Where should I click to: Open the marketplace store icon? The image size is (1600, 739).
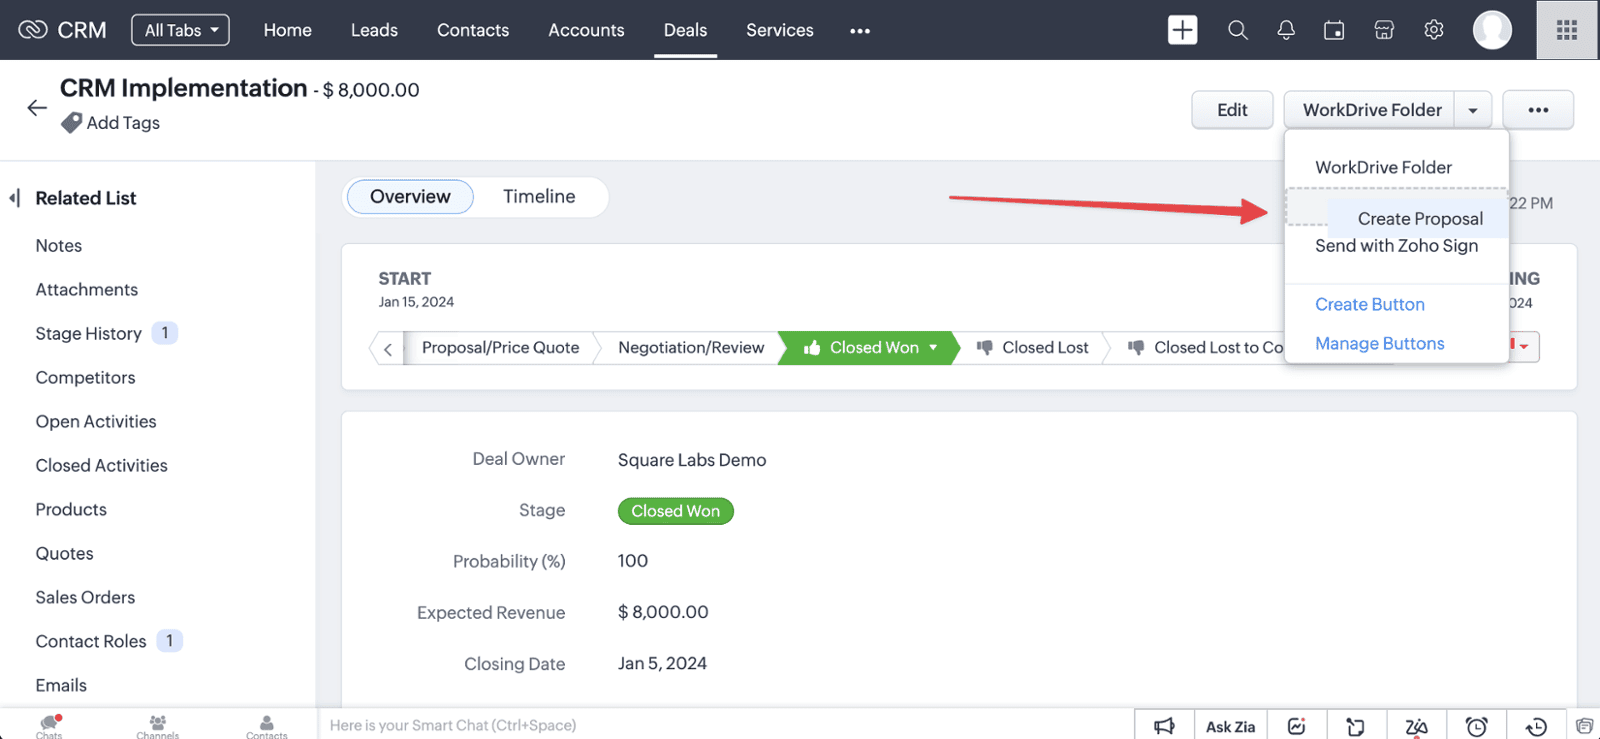[x=1384, y=30]
